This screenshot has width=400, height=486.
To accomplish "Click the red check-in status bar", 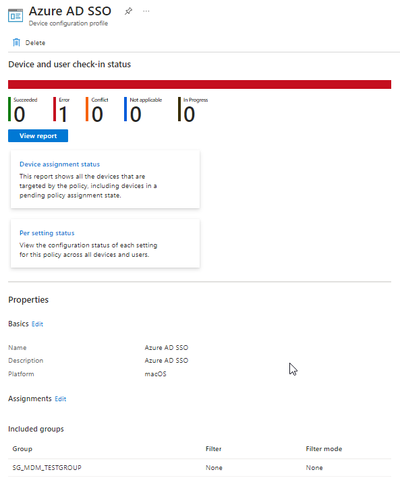I will (199, 84).
